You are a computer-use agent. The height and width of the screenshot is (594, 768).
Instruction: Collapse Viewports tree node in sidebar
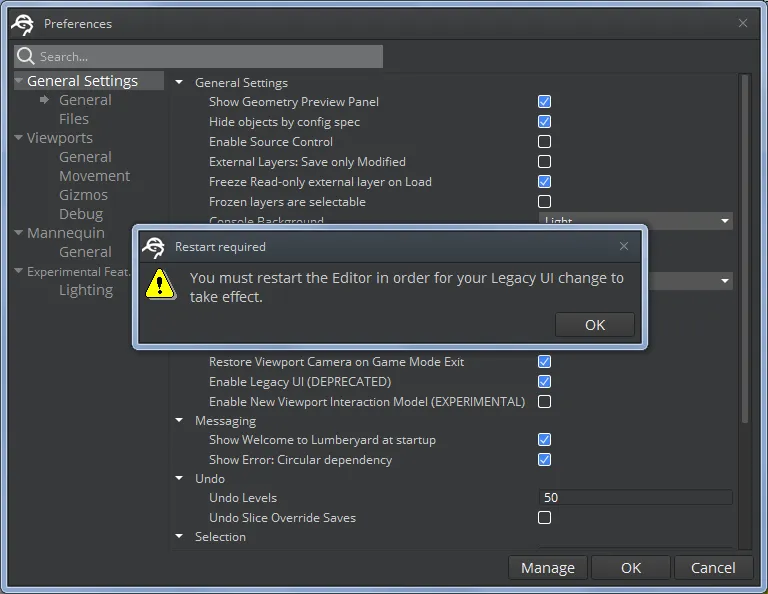pos(19,138)
